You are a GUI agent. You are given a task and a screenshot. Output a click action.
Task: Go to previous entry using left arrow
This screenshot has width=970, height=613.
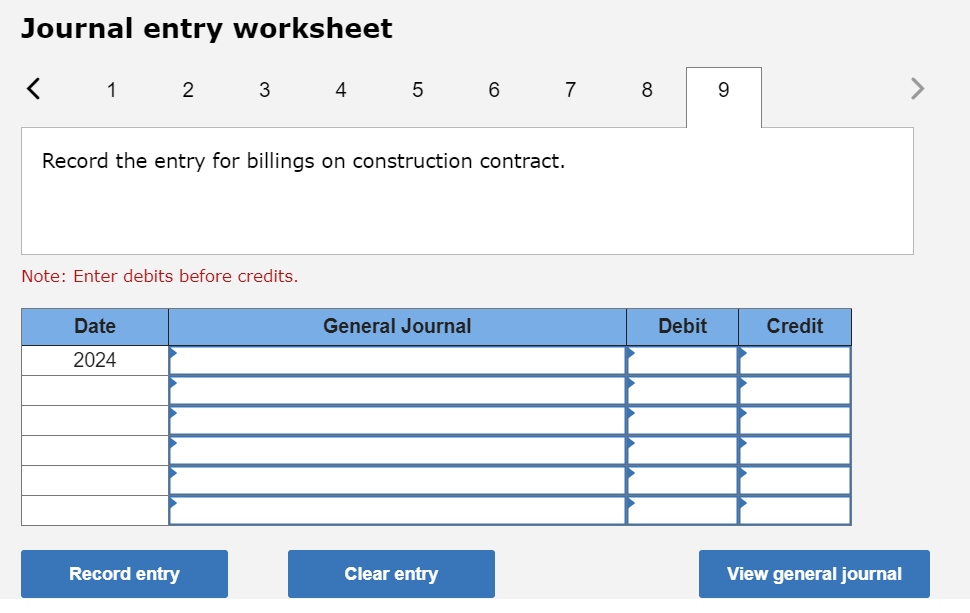[x=33, y=88]
